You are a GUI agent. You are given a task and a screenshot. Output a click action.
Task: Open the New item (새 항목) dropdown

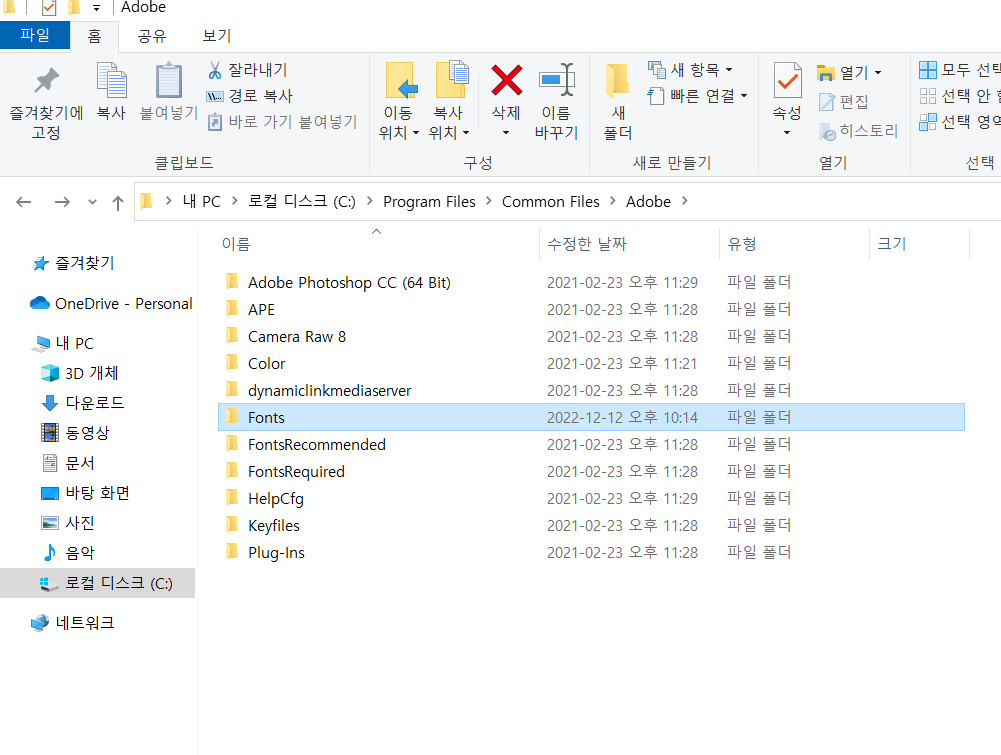(x=690, y=69)
